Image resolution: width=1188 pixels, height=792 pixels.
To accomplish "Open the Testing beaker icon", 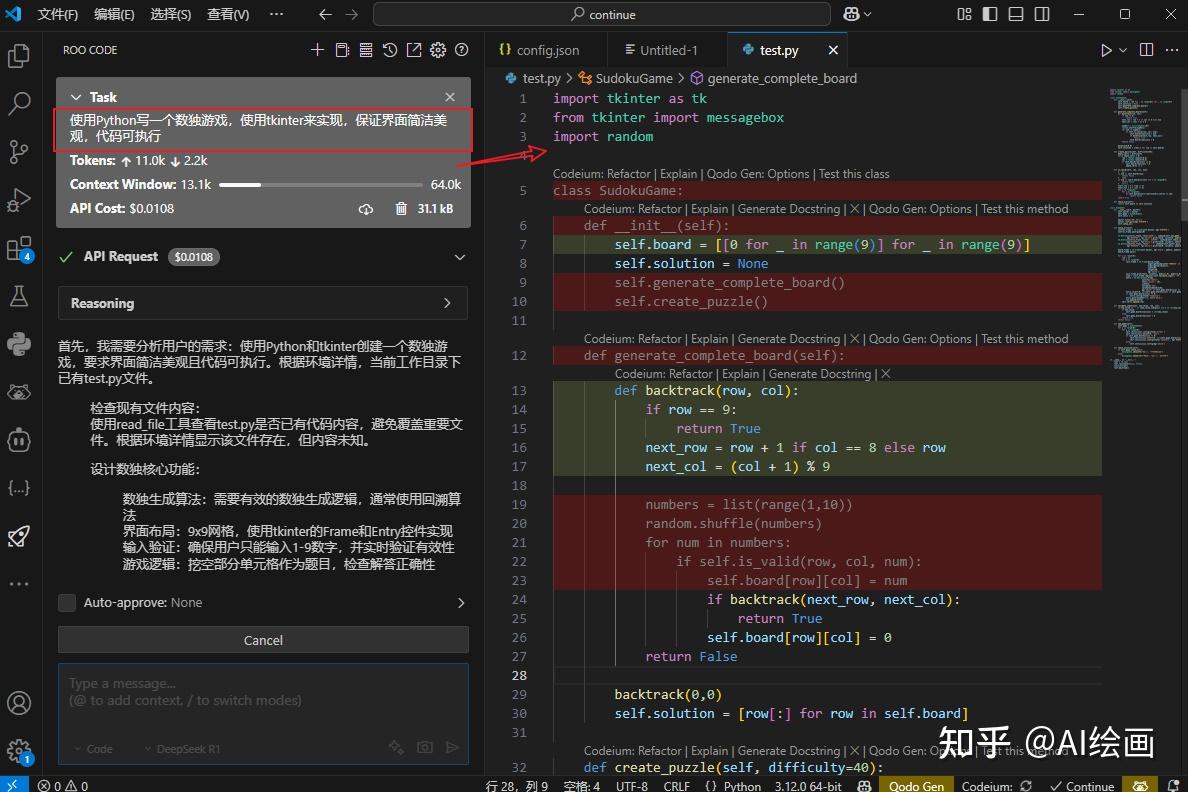I will click(x=19, y=296).
